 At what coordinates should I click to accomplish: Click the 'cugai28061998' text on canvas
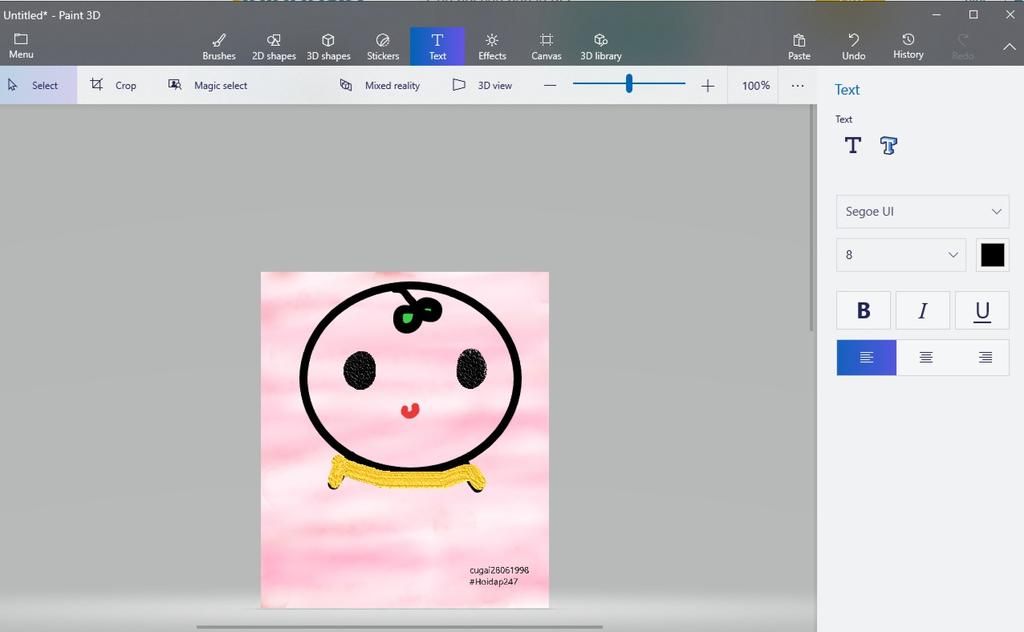[x=499, y=570]
